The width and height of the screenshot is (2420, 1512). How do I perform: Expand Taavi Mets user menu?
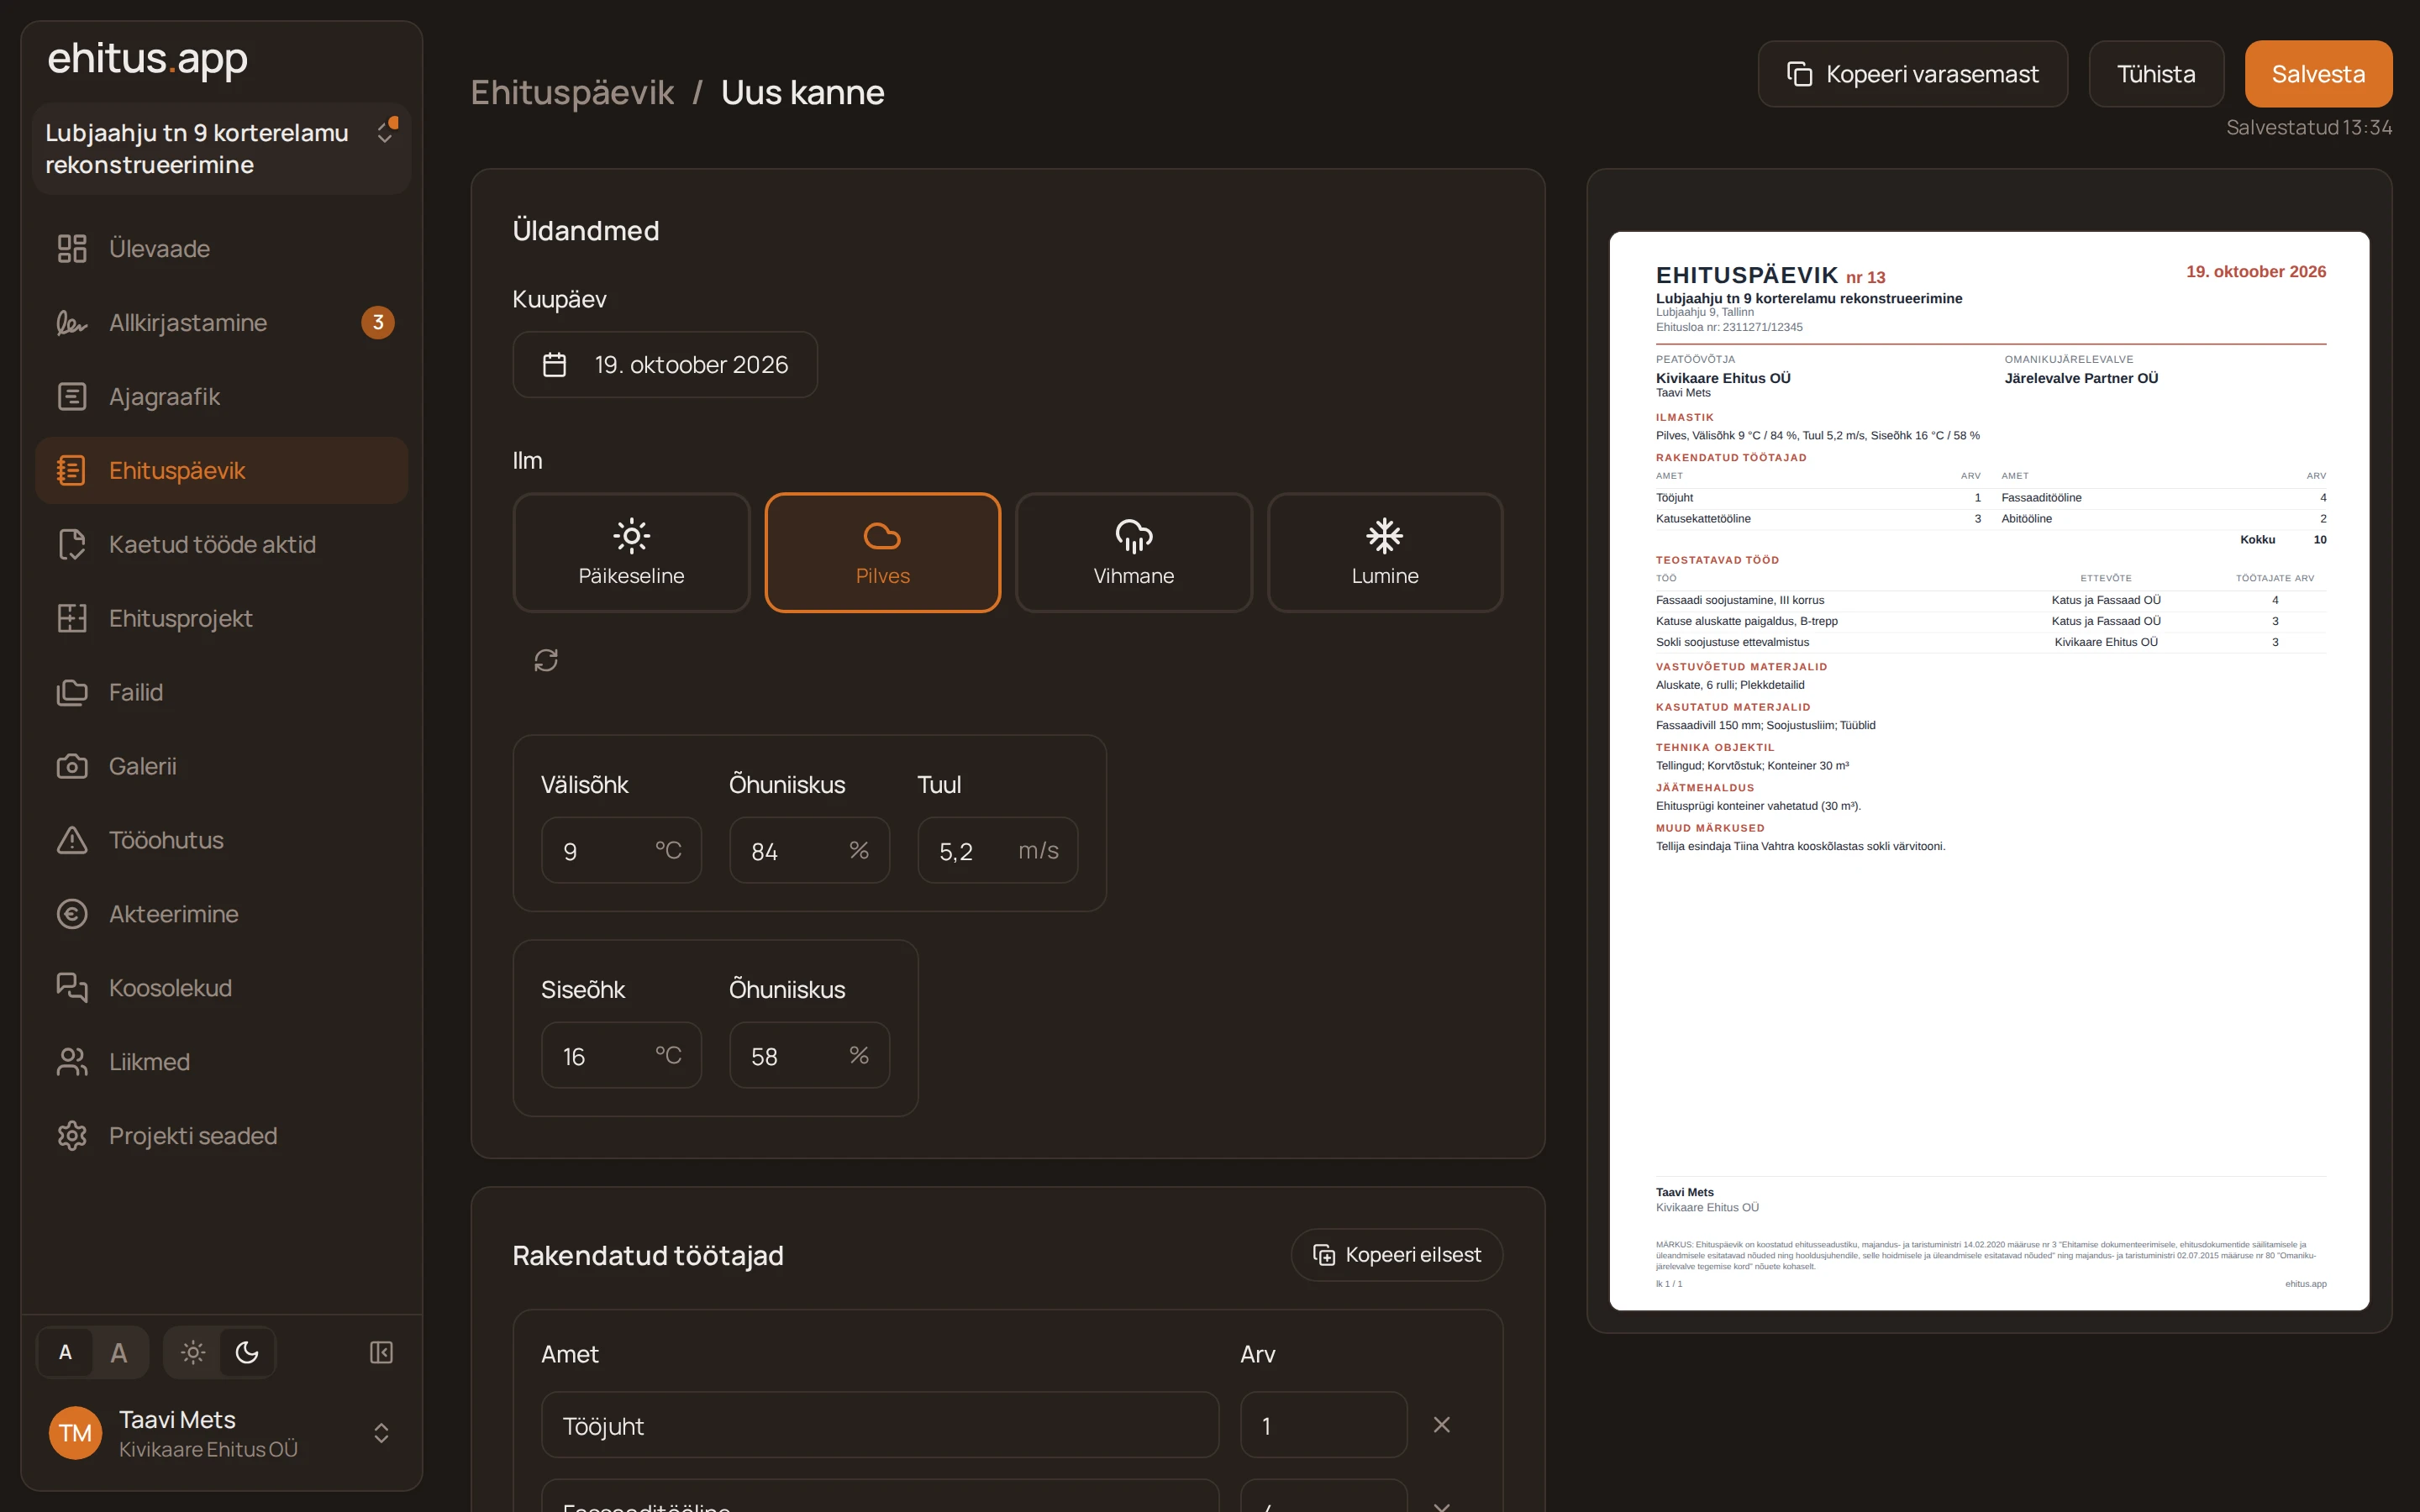coord(221,1433)
